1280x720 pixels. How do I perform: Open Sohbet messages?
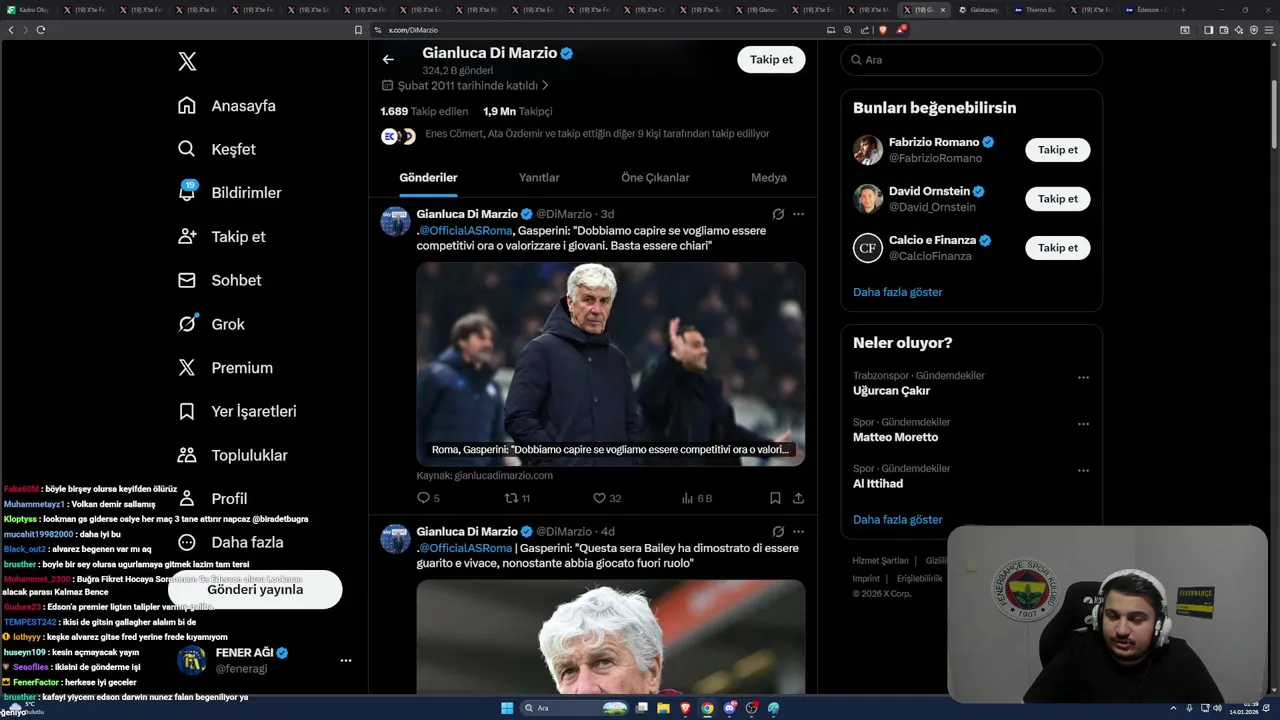[x=219, y=280]
